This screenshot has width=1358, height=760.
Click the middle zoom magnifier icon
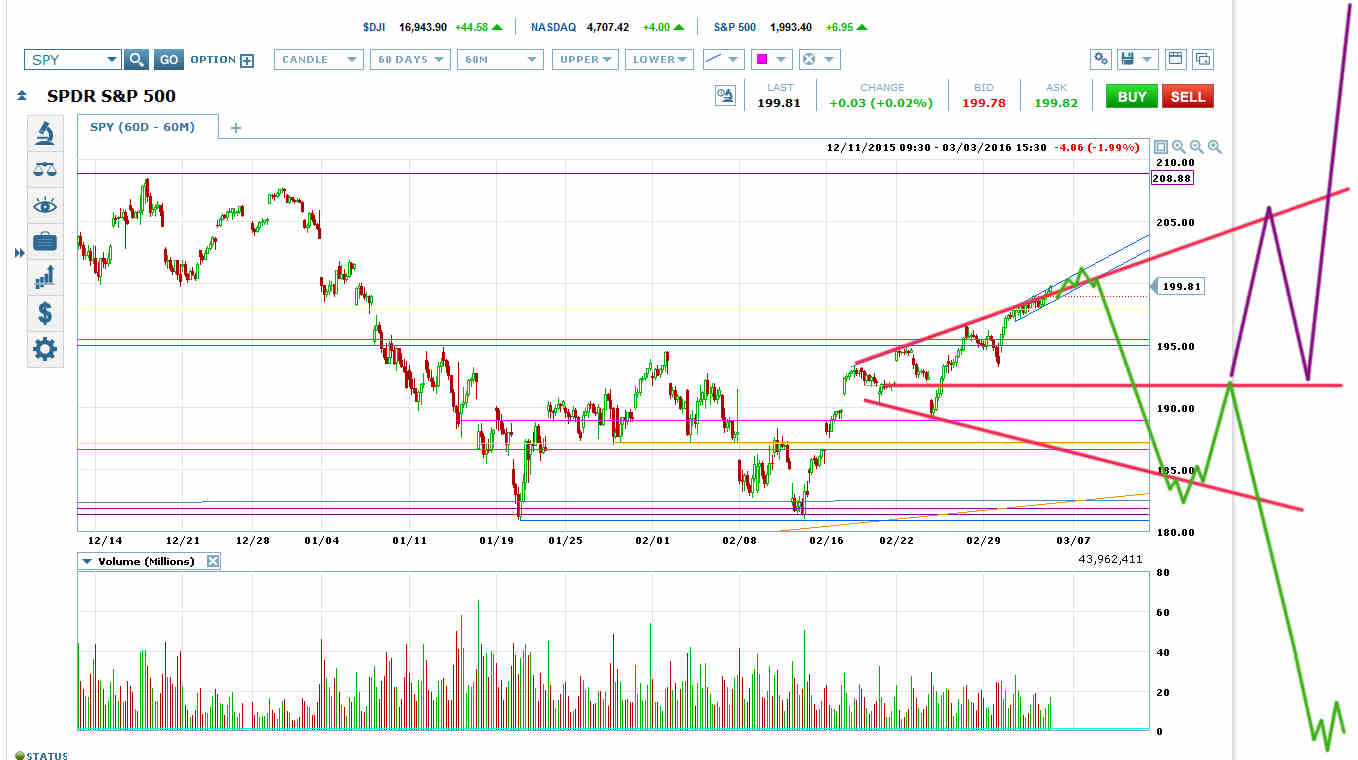click(x=1196, y=147)
